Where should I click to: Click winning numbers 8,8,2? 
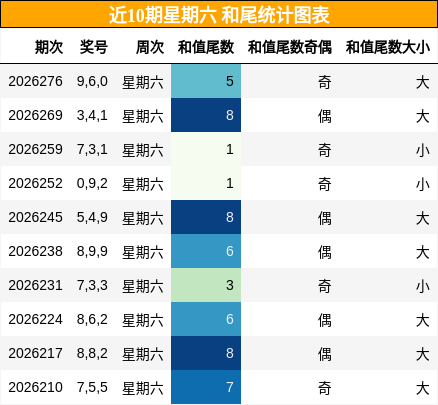click(92, 354)
